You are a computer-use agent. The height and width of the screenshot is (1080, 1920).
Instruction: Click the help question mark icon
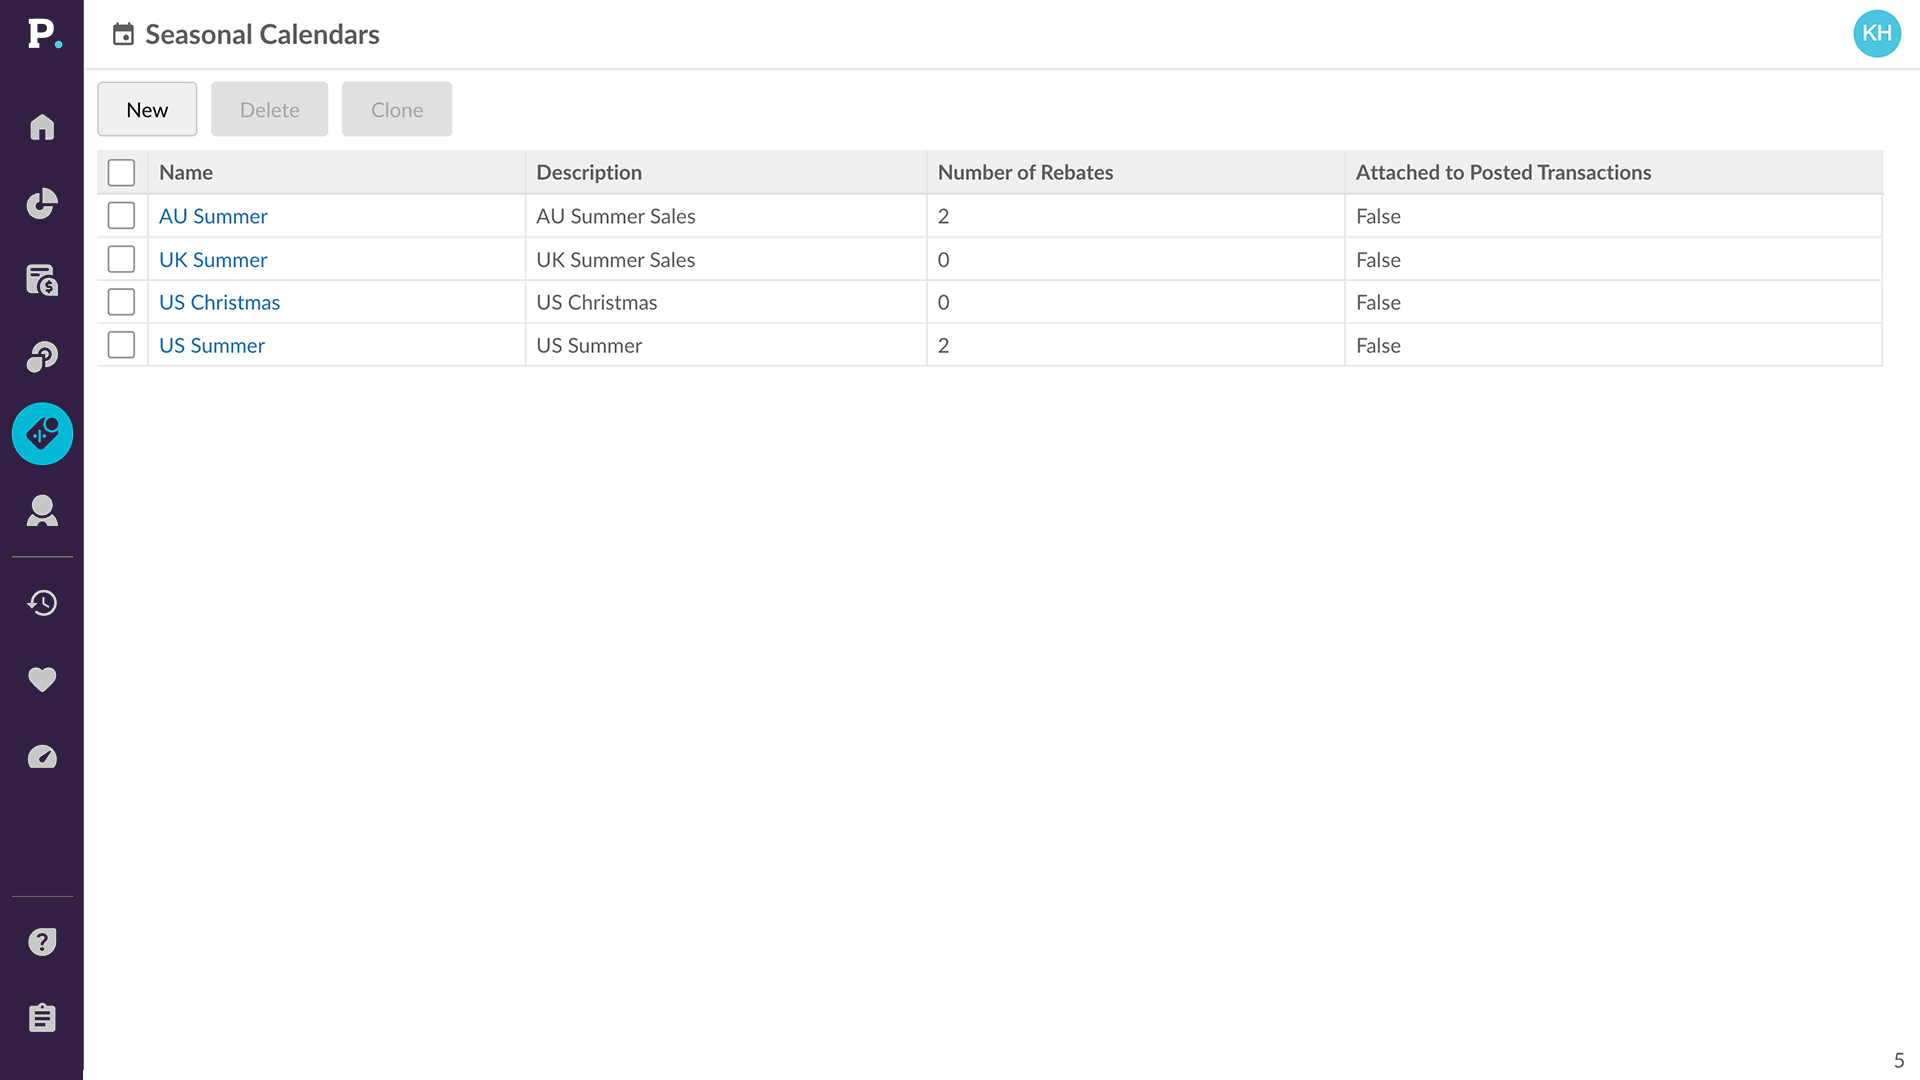click(42, 942)
